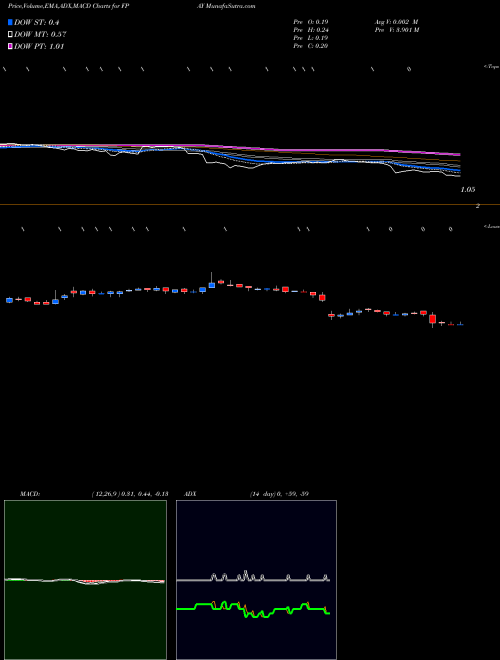Click the MACD (12,26,9) values text

click(130, 494)
